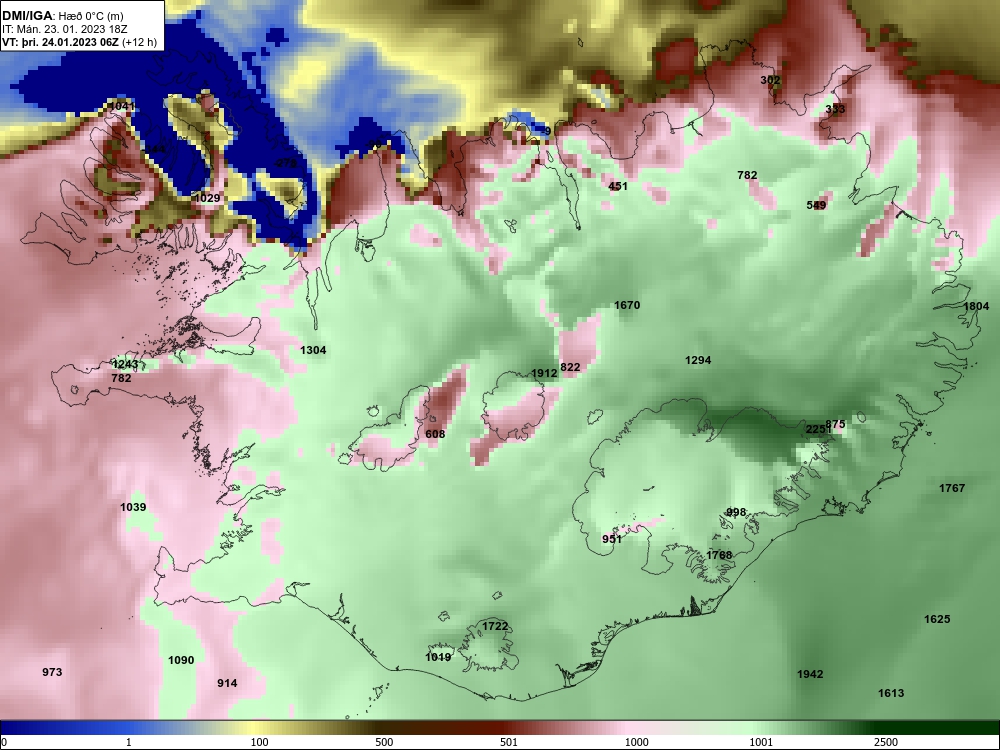Click the map value 2251

[x=818, y=429]
